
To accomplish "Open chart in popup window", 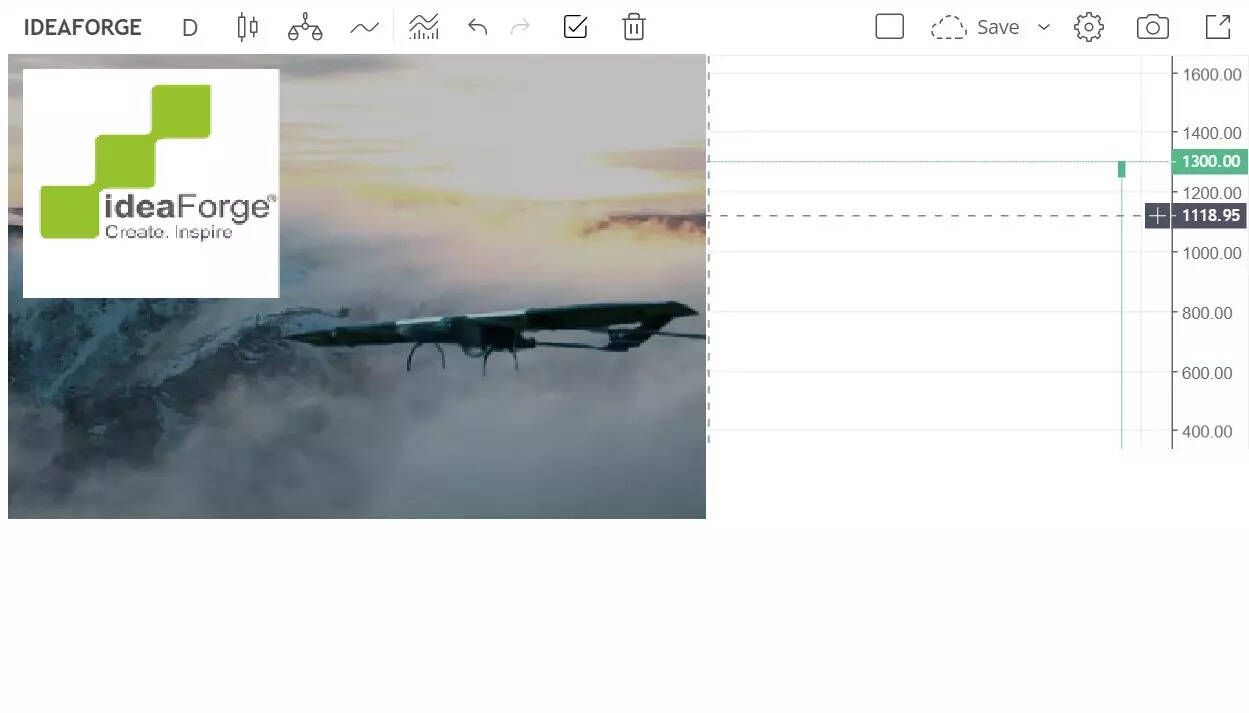I will click(1217, 27).
